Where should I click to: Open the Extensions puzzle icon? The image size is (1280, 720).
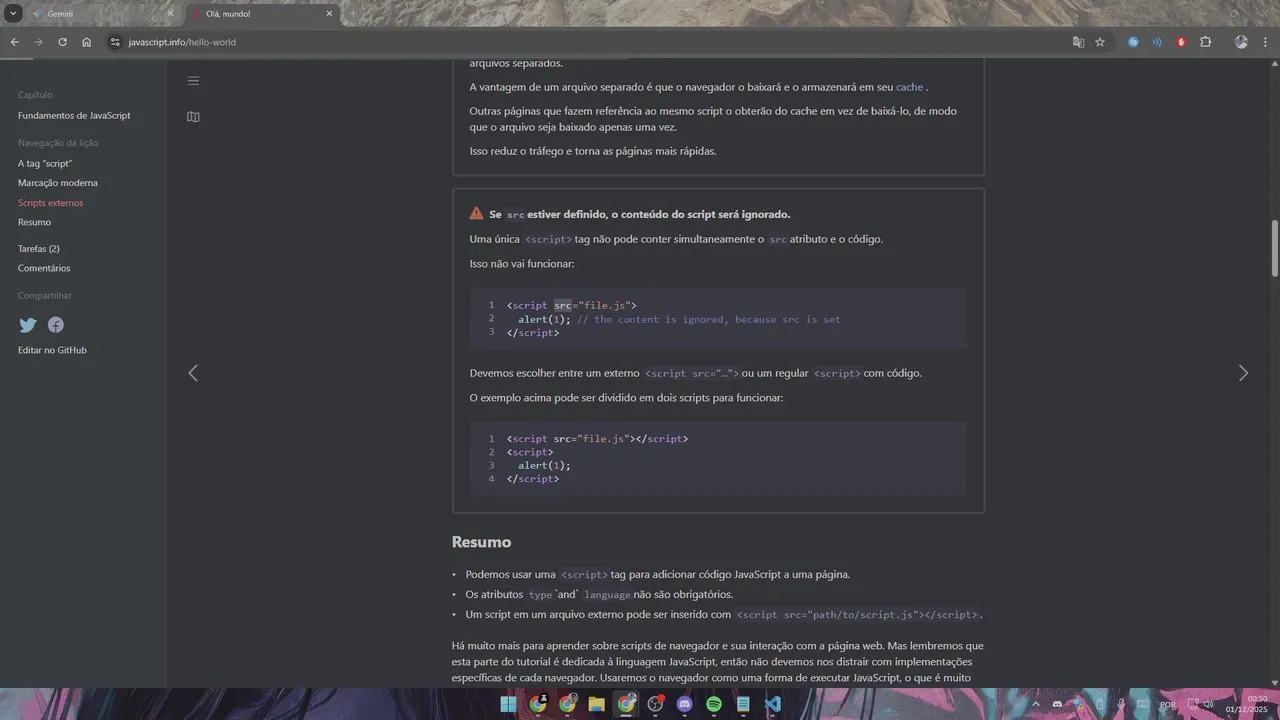[x=1205, y=42]
